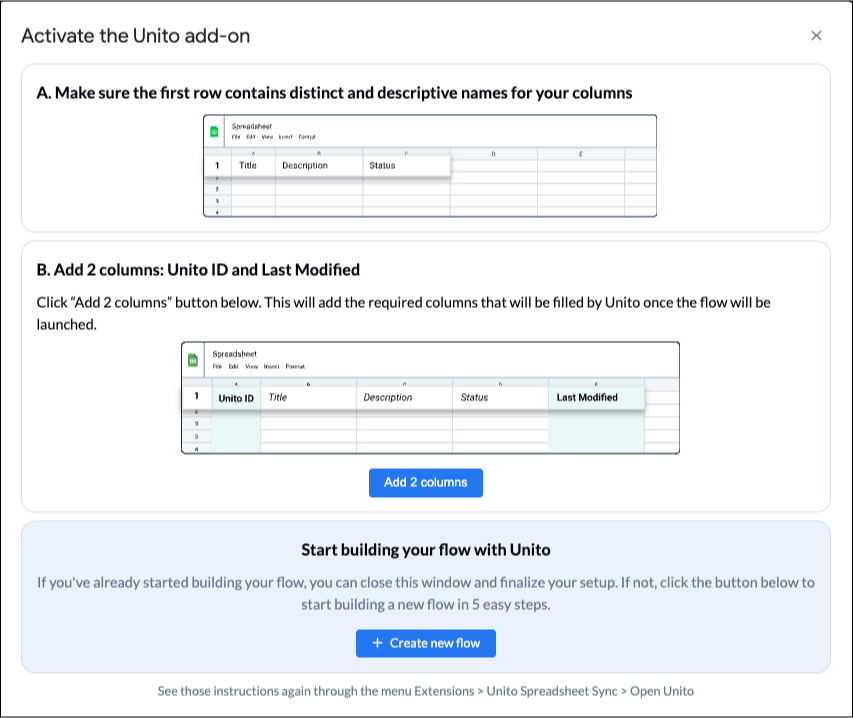Close the Activate Unito add-on dialog

(x=816, y=36)
